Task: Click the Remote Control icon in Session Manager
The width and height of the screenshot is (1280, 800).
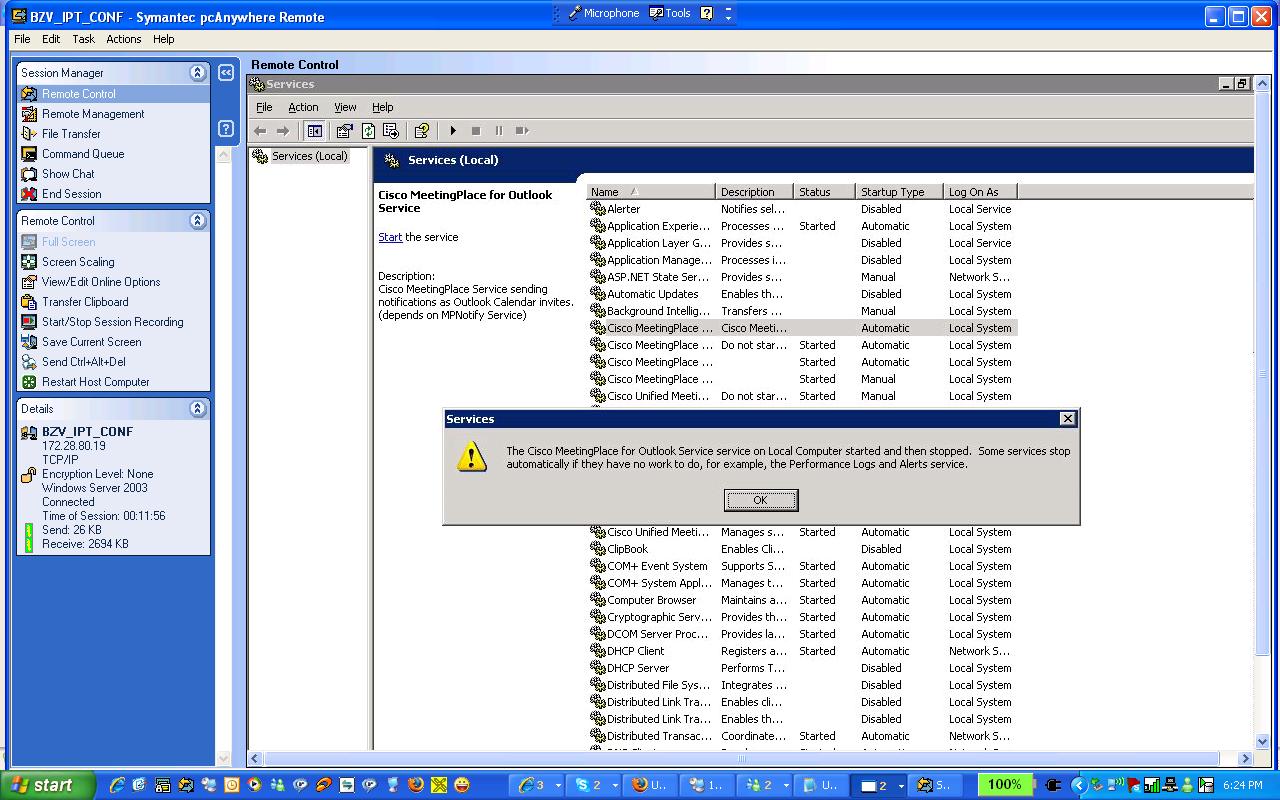Action: (x=29, y=94)
